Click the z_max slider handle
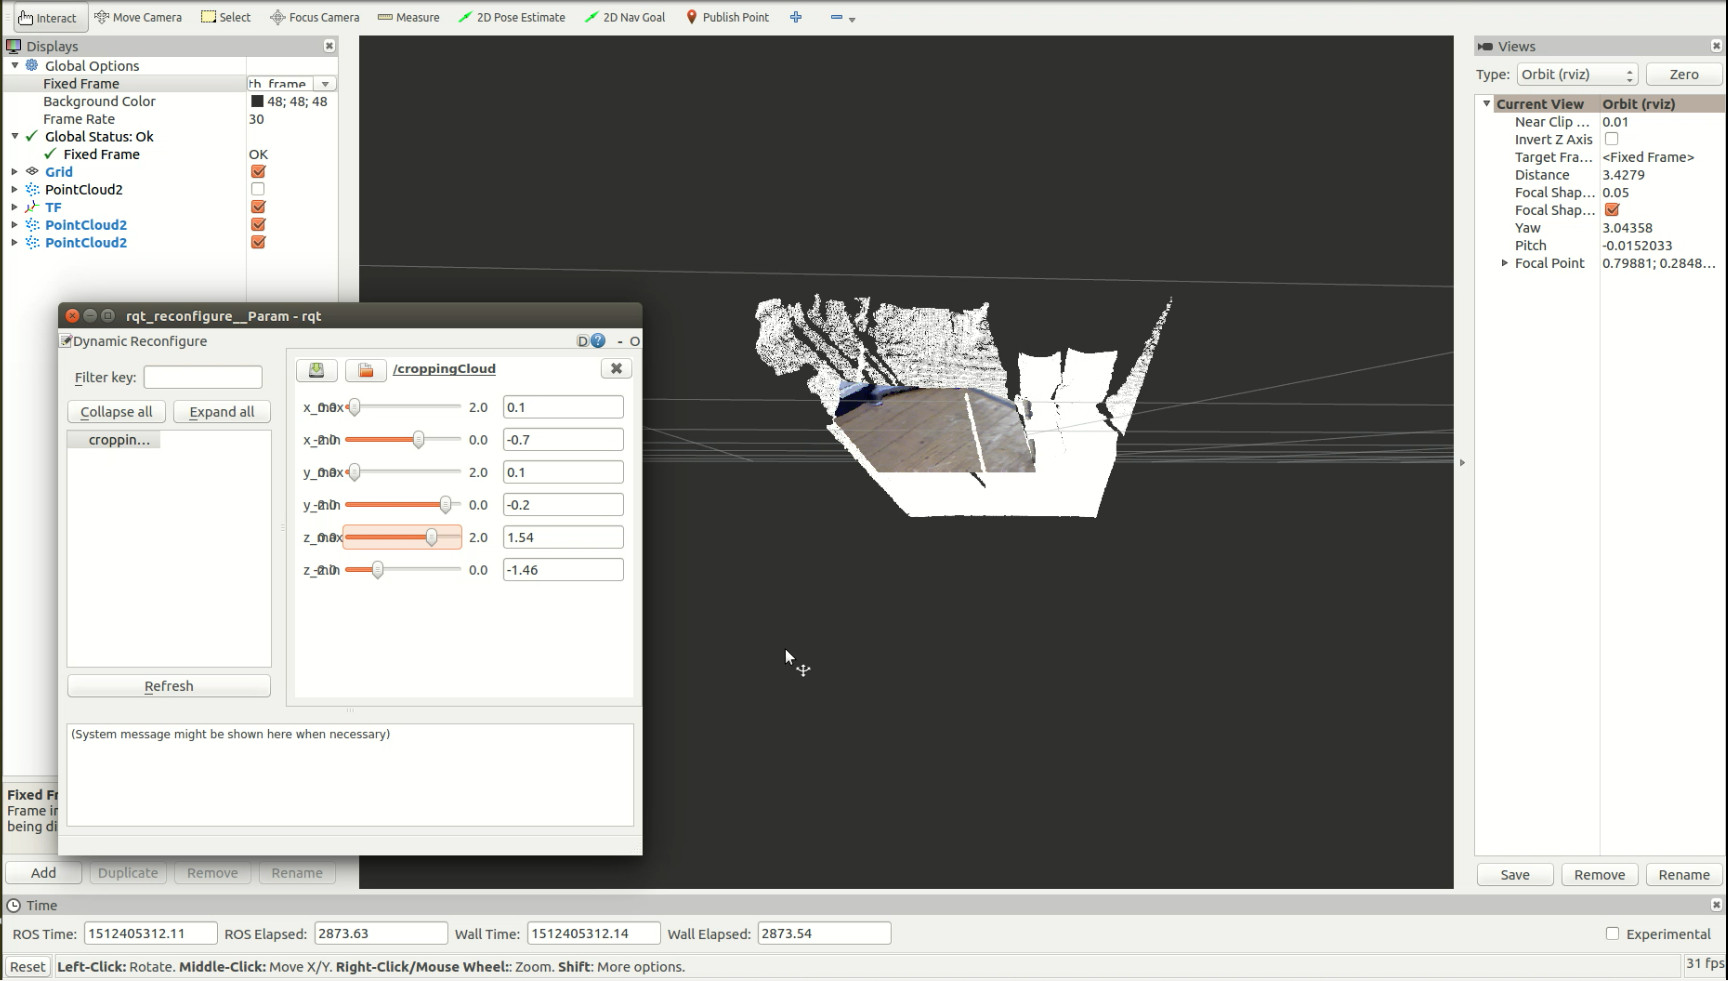Image resolution: width=1728 pixels, height=981 pixels. tap(431, 538)
